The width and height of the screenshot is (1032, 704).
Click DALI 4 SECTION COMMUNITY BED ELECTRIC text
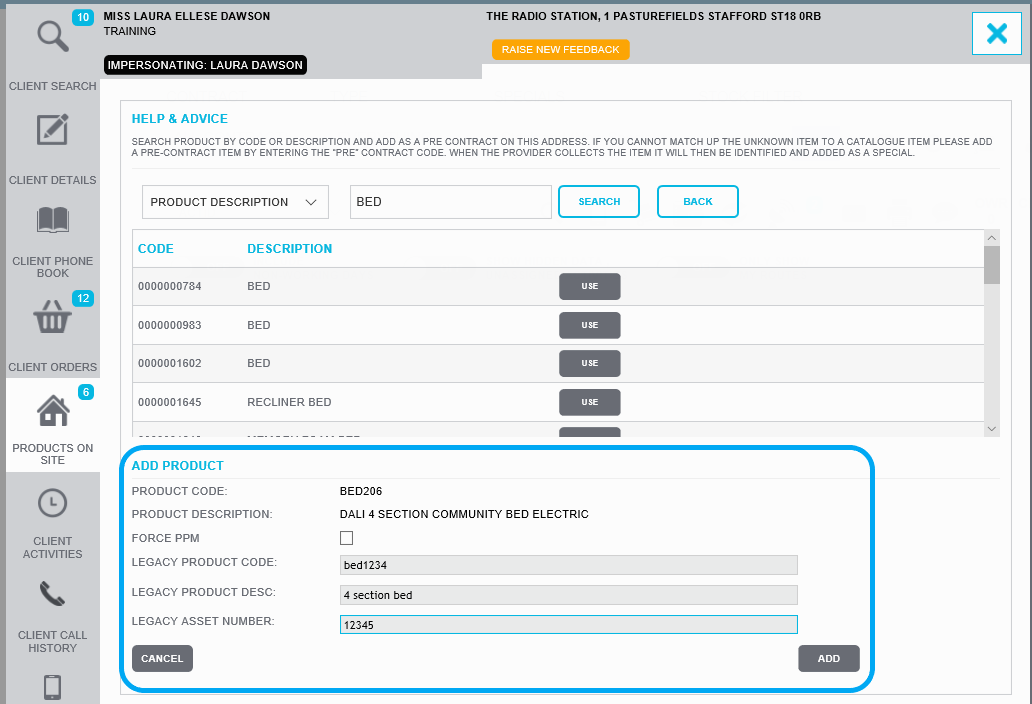pos(464,514)
